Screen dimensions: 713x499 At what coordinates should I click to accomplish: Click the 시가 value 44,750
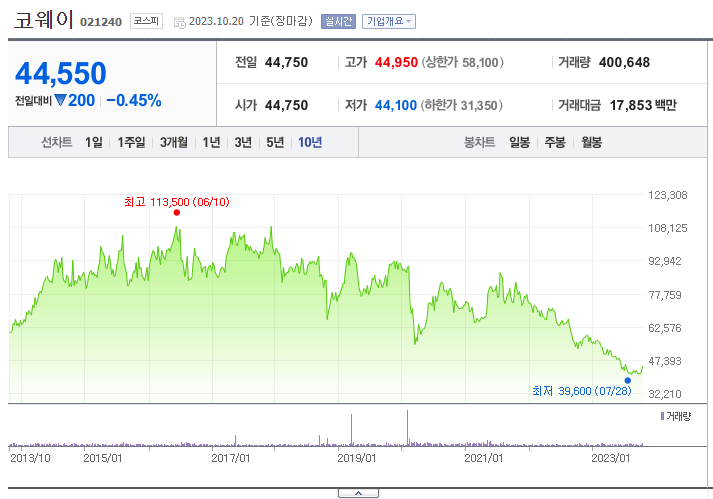tap(286, 106)
